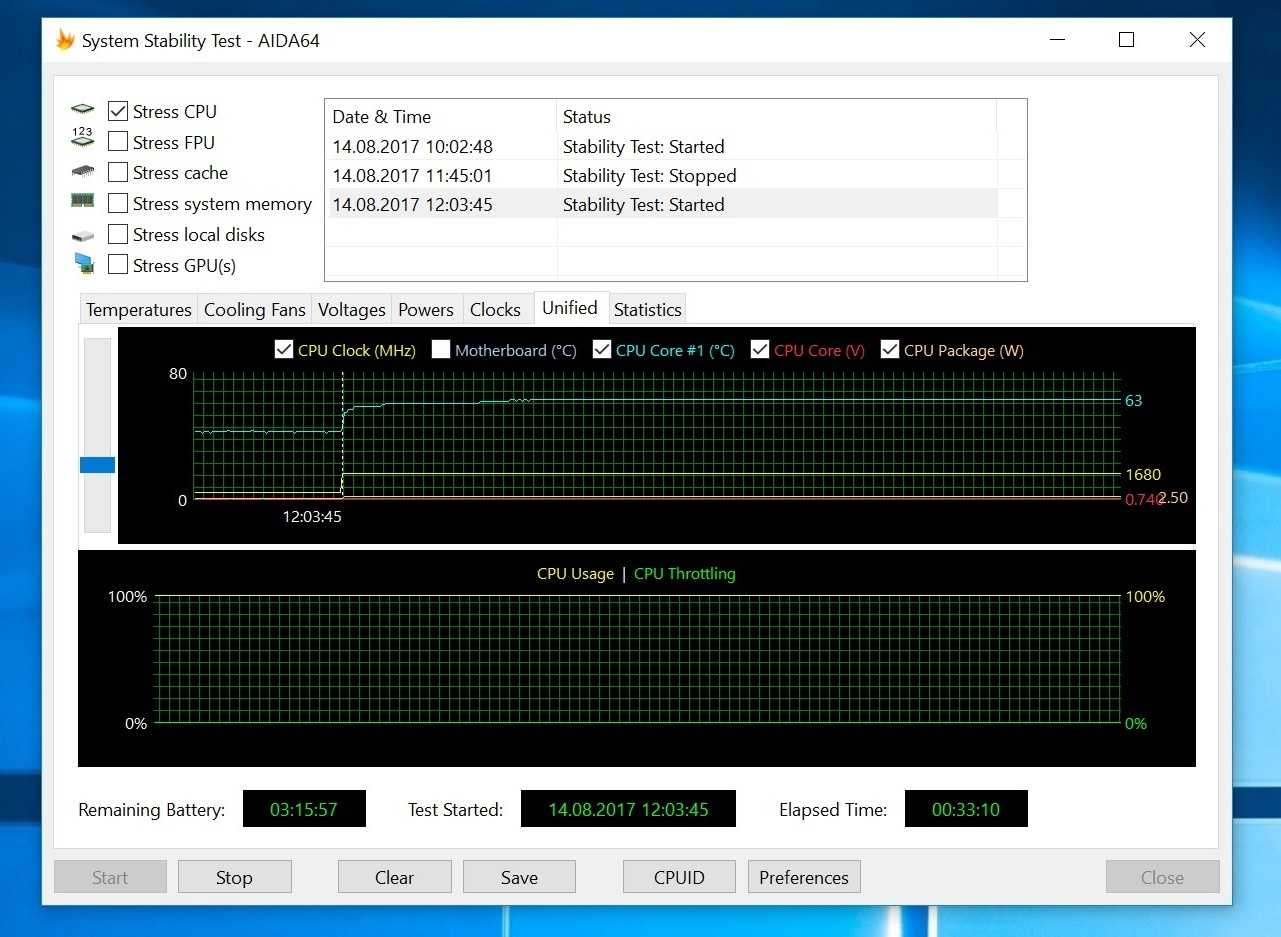1281x937 pixels.
Task: Click the cache chip icon
Action: pos(82,171)
